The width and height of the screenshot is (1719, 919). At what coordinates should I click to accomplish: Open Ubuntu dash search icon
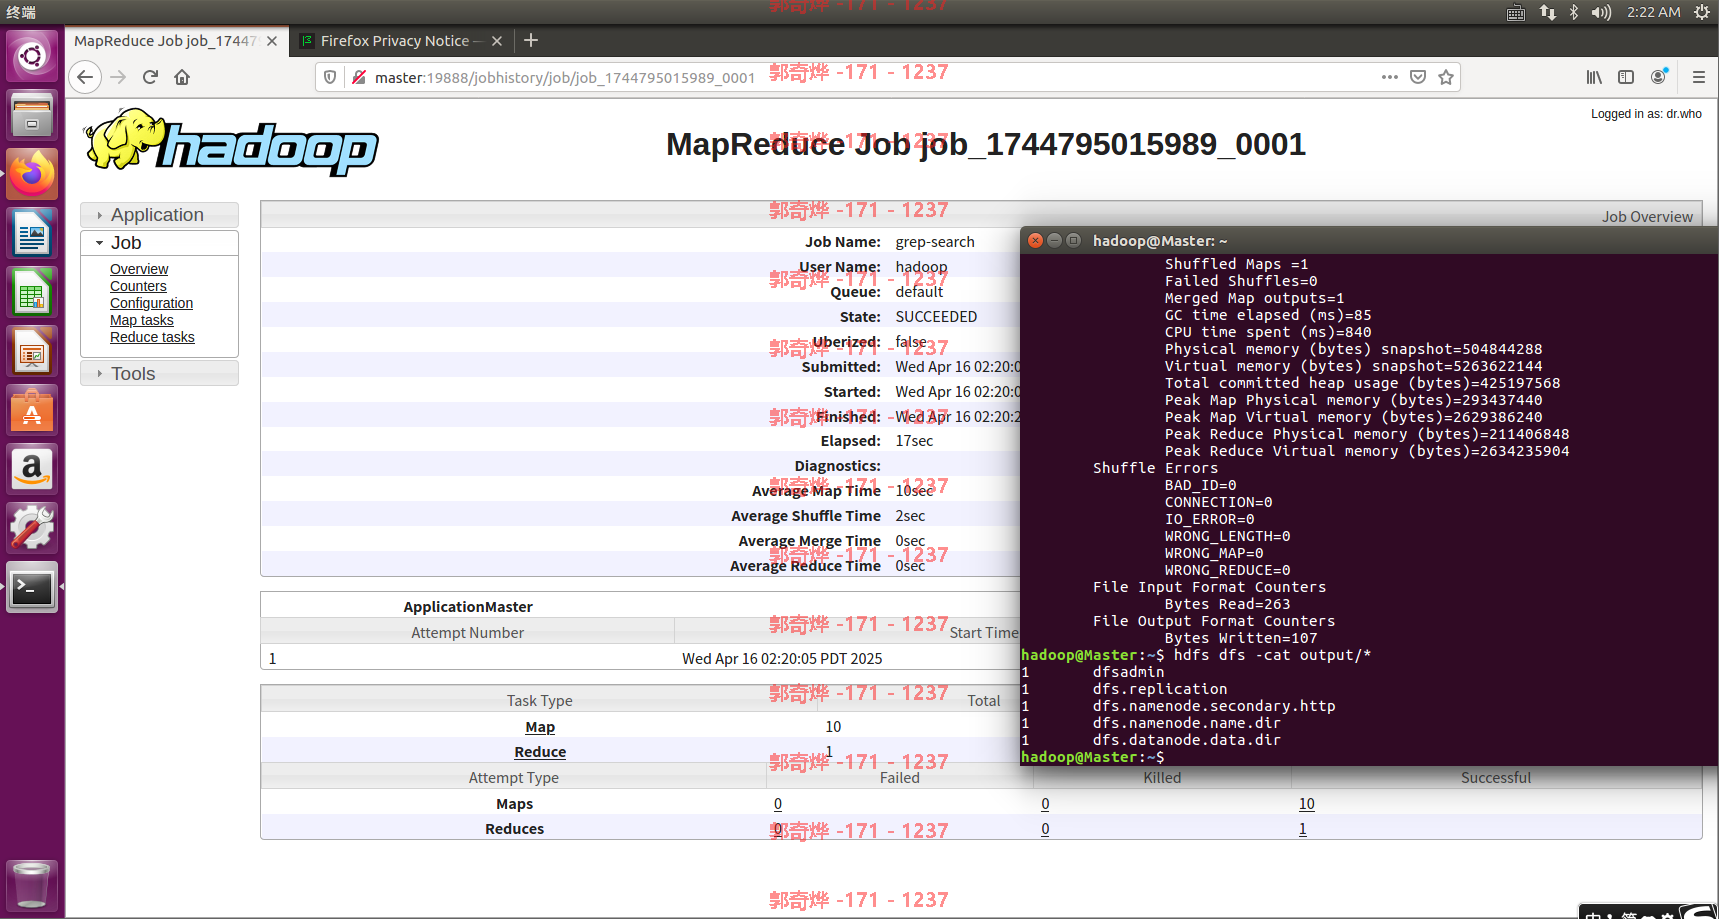point(32,56)
